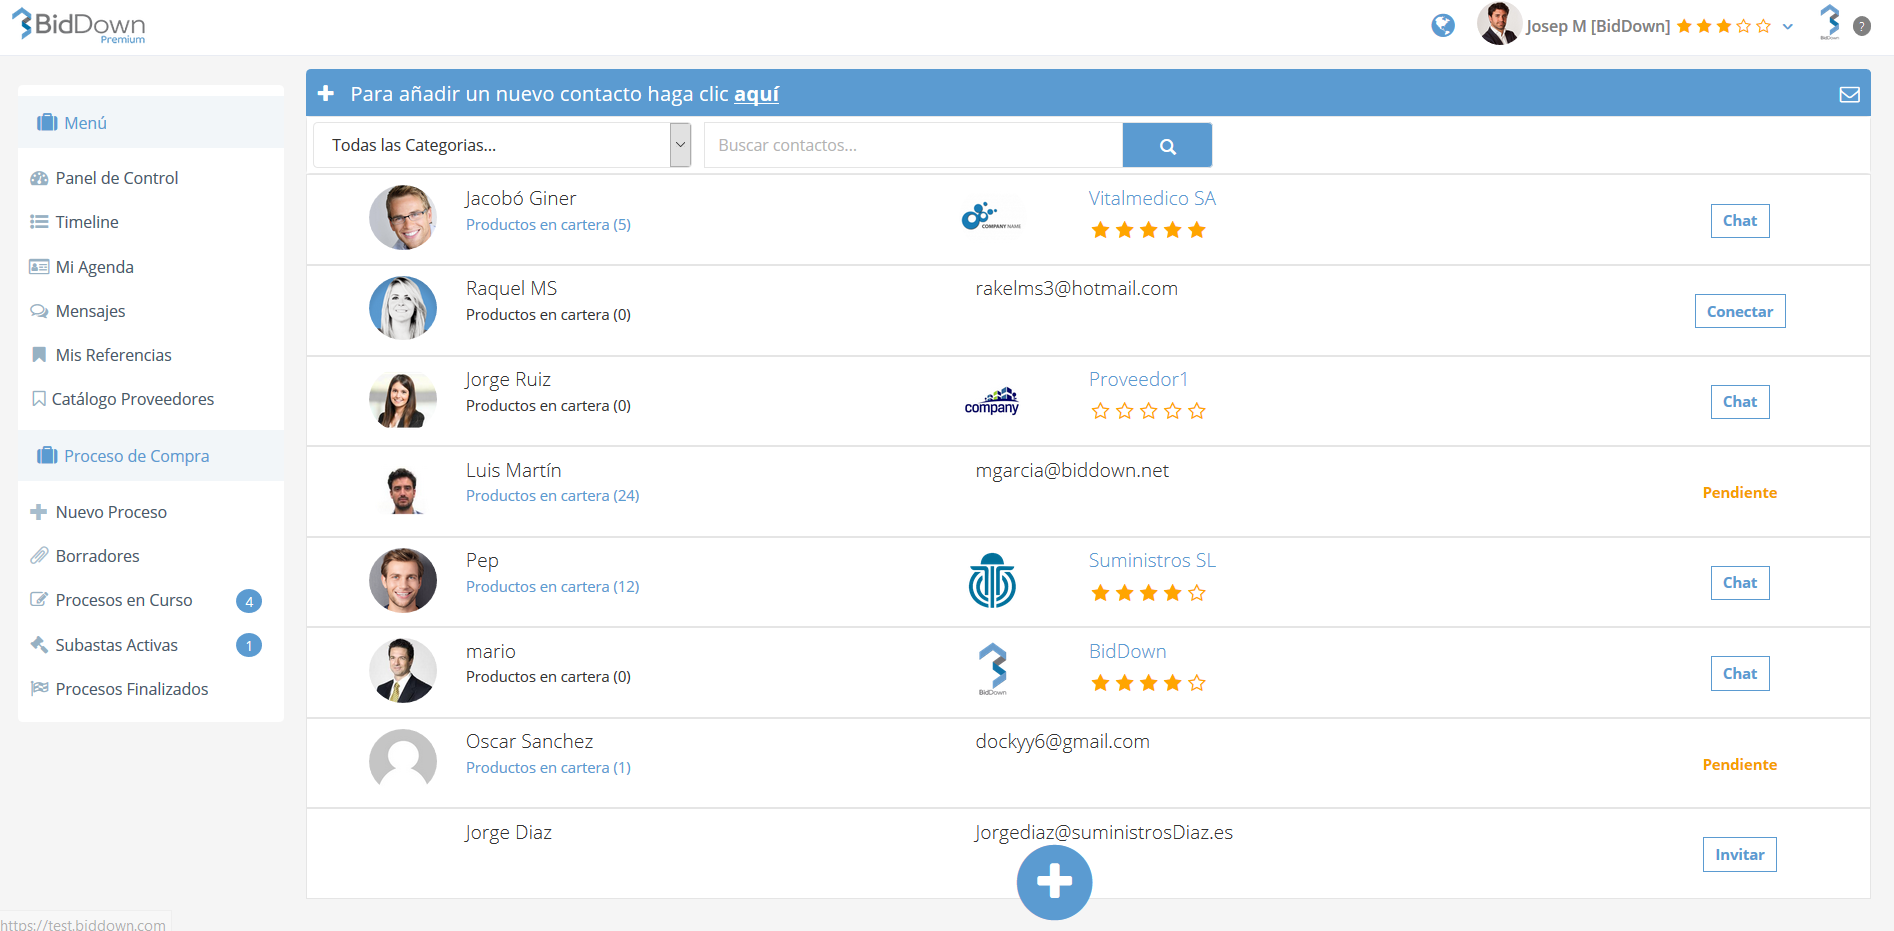
Task: Open the help question mark icon
Action: point(1862,27)
